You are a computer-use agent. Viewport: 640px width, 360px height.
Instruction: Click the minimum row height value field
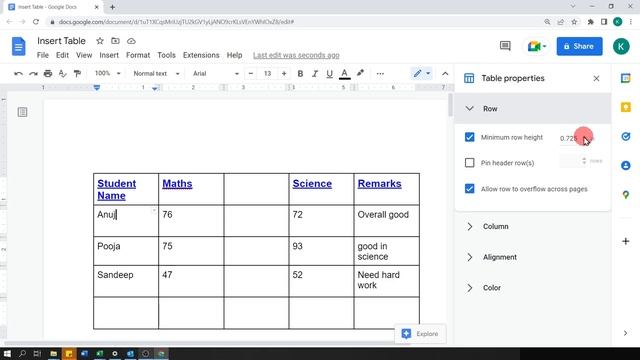pos(573,138)
